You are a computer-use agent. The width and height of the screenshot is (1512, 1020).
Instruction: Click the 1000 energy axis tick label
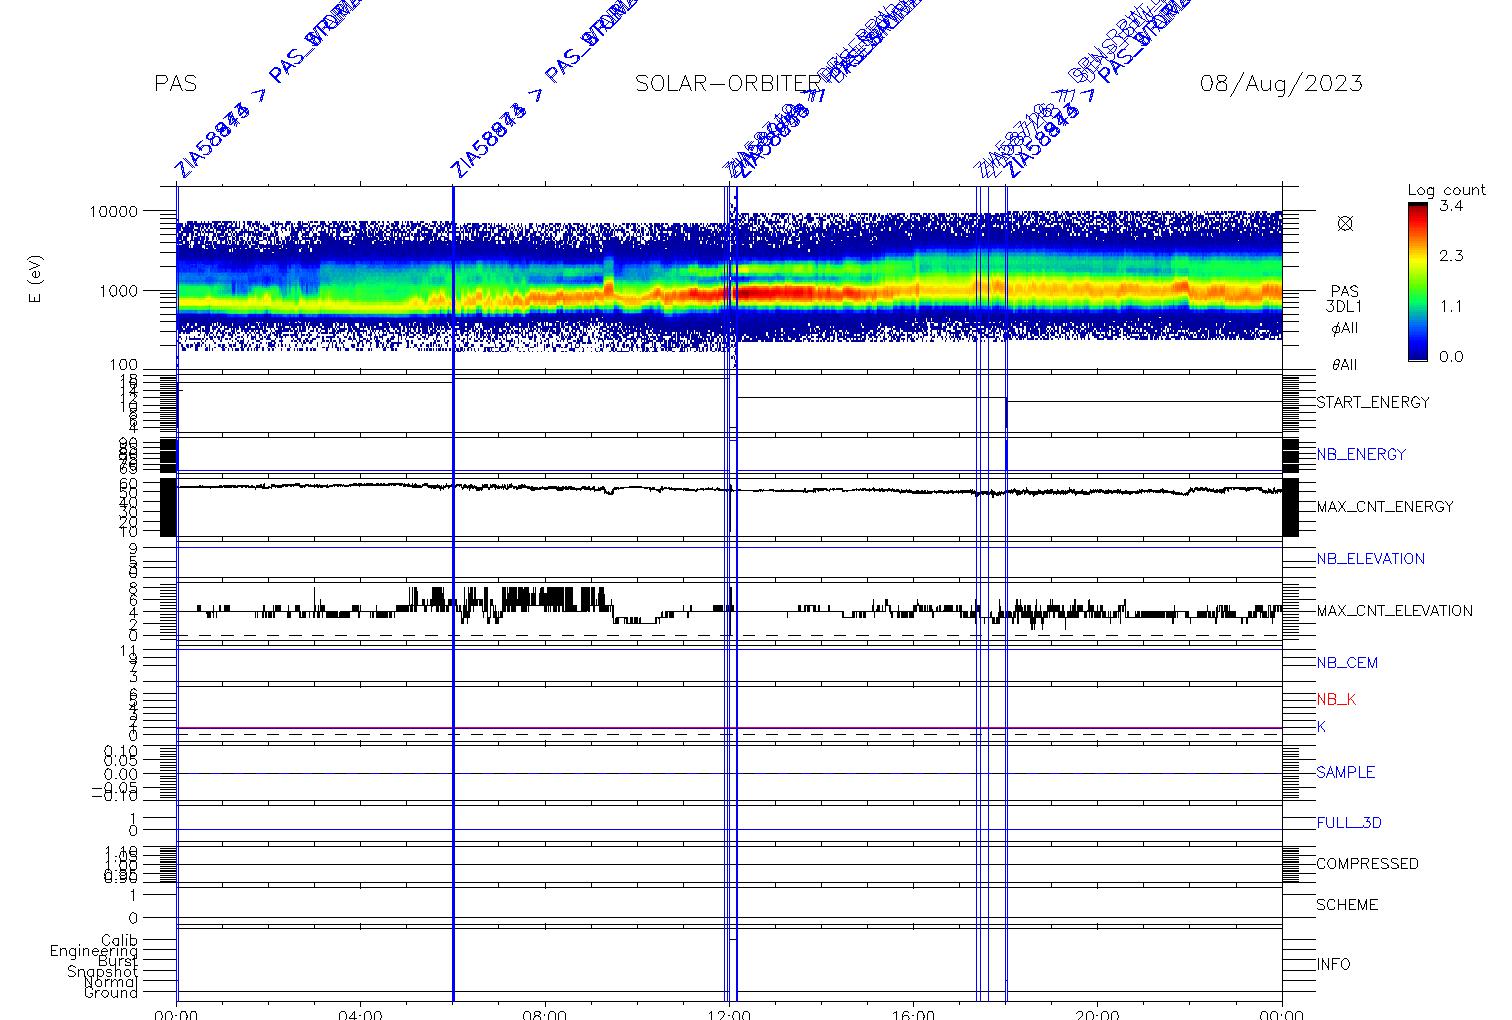point(118,291)
